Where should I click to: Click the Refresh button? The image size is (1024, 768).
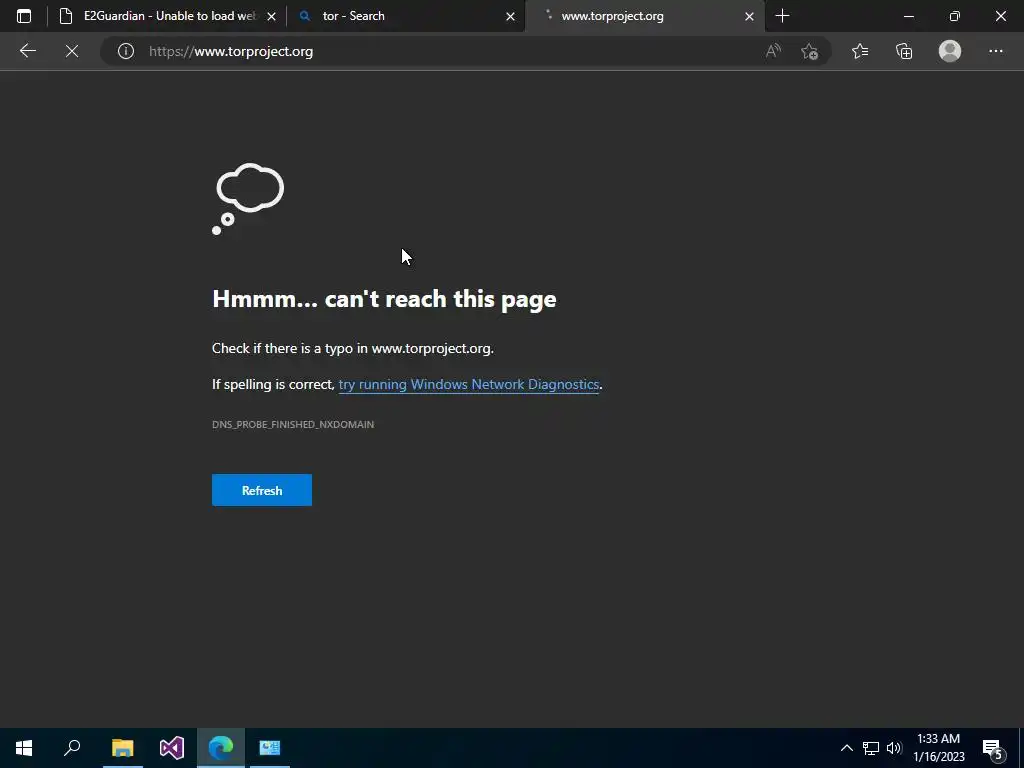pos(262,490)
